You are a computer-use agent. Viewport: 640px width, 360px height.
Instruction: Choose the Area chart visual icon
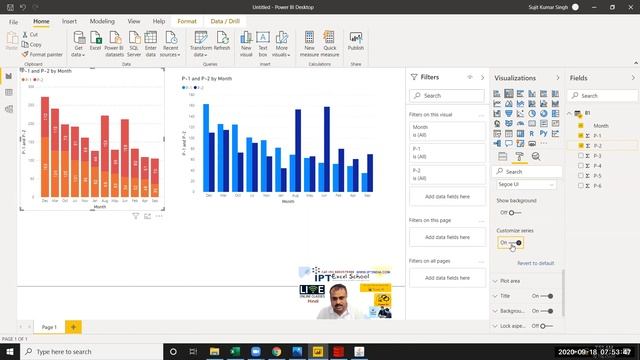(509, 104)
